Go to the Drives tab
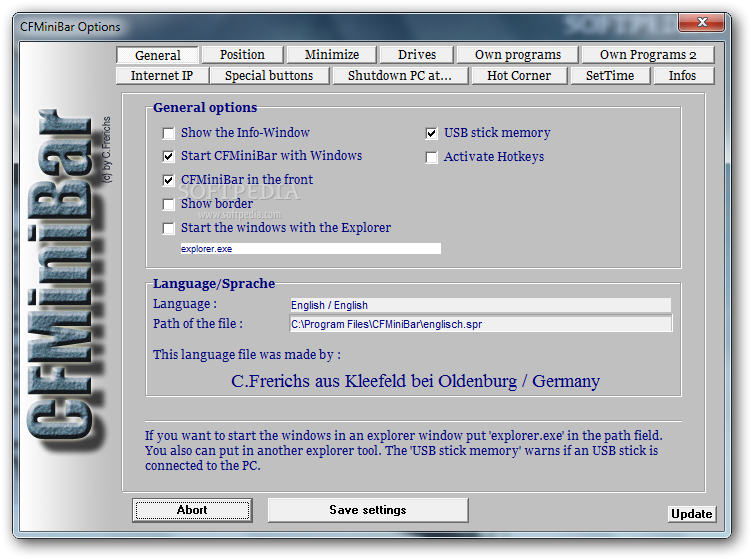This screenshot has width=752, height=559. tap(416, 55)
